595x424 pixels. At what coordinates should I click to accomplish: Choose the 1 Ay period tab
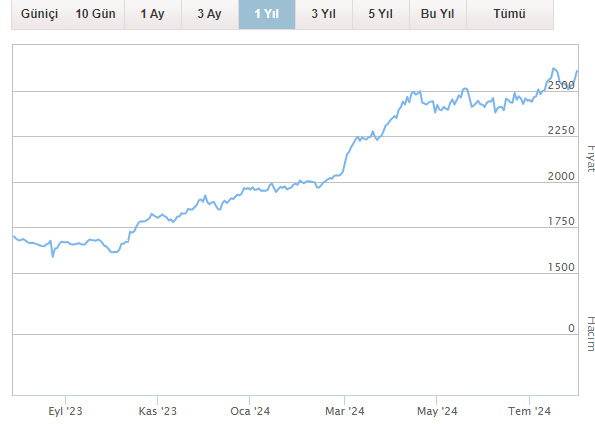153,14
